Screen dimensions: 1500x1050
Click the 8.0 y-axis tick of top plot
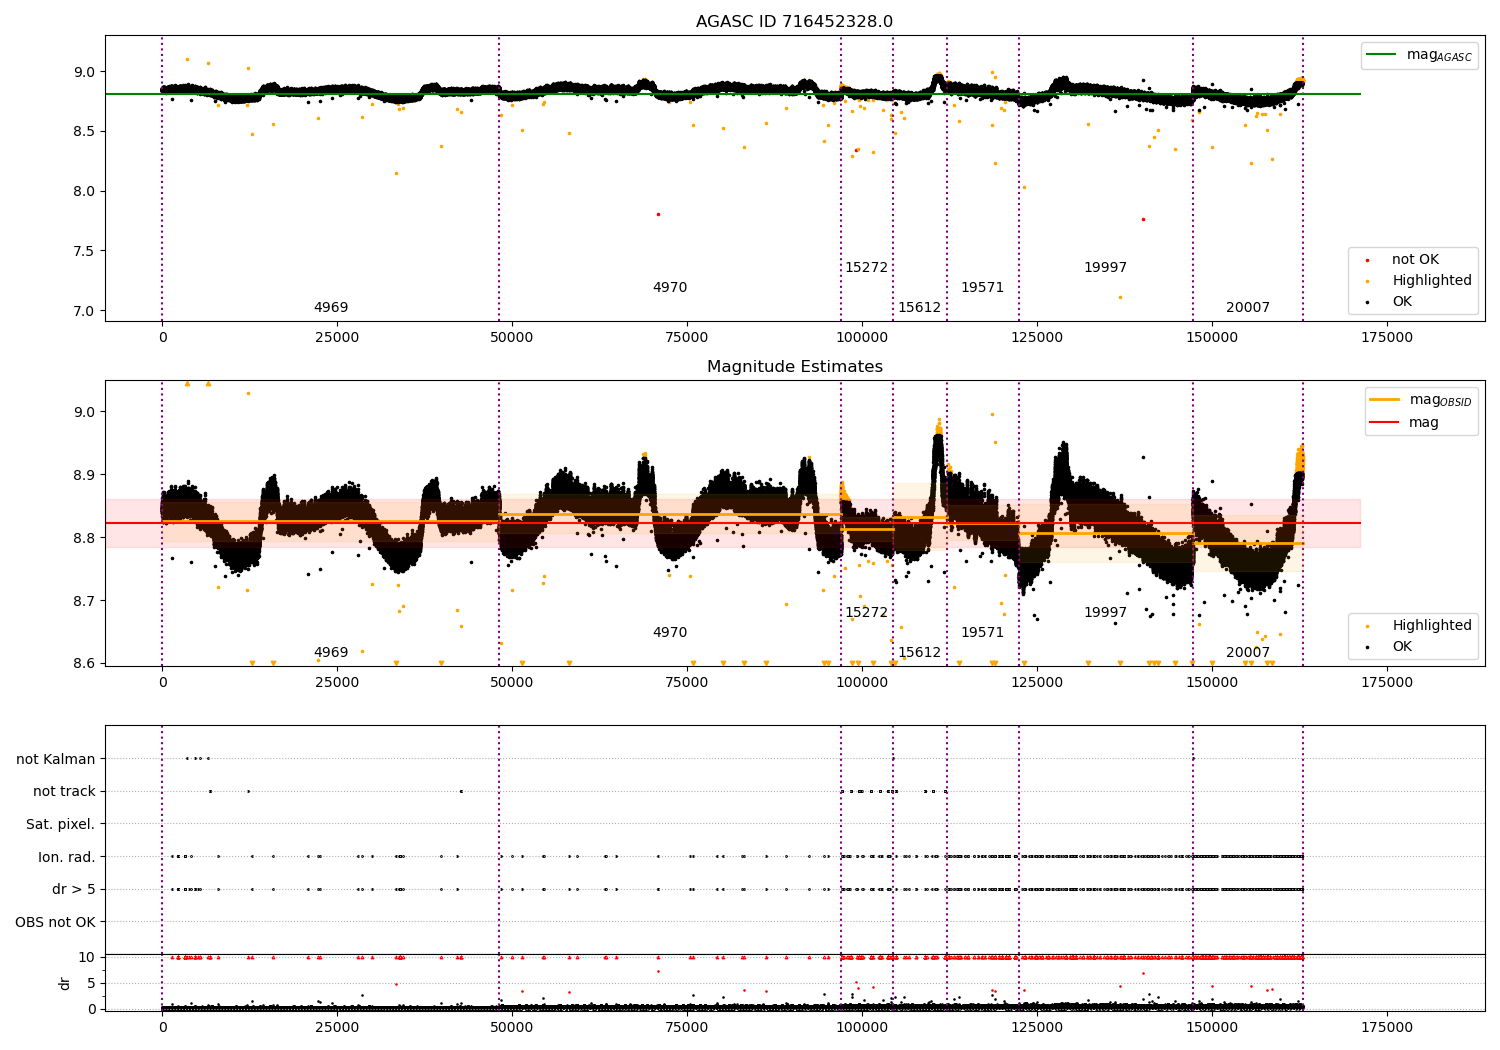[x=85, y=192]
